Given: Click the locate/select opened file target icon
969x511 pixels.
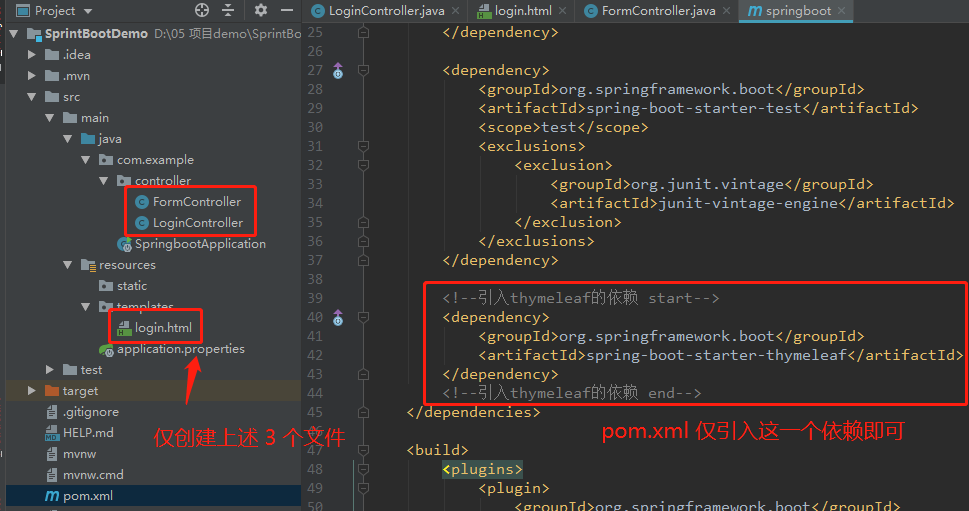Looking at the screenshot, I should (x=202, y=10).
